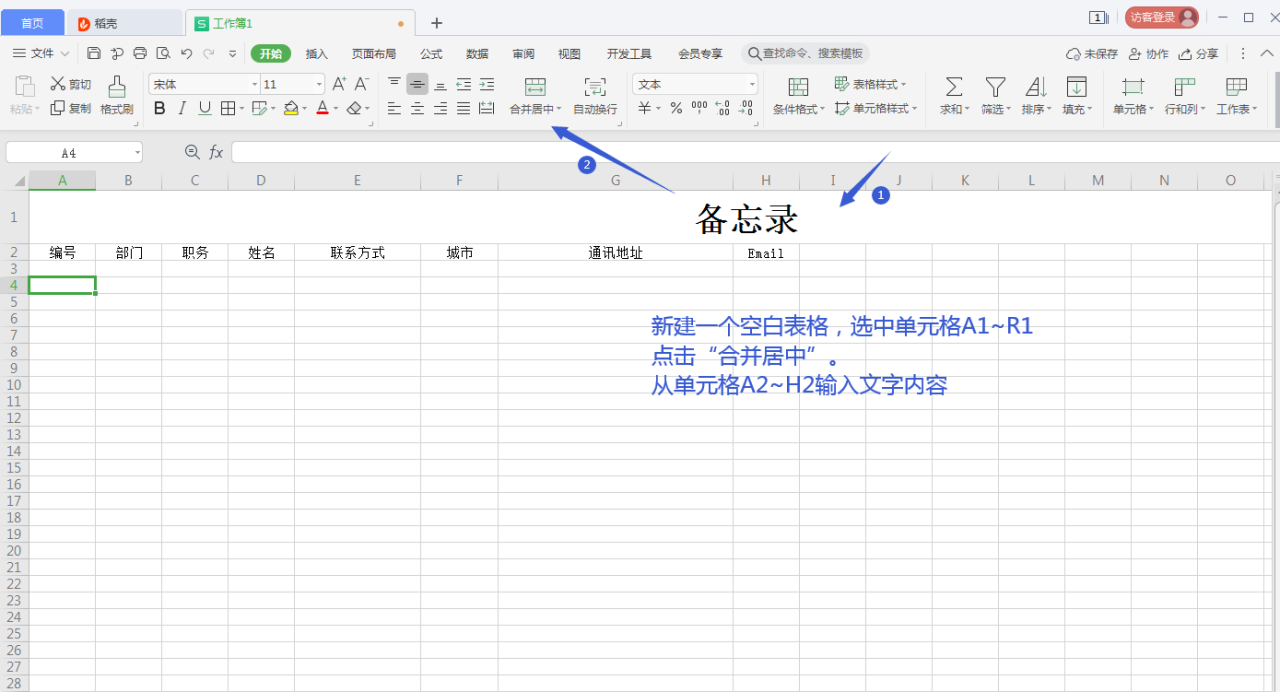Image resolution: width=1280 pixels, height=692 pixels.
Task: Undo the last action
Action: click(x=186, y=54)
